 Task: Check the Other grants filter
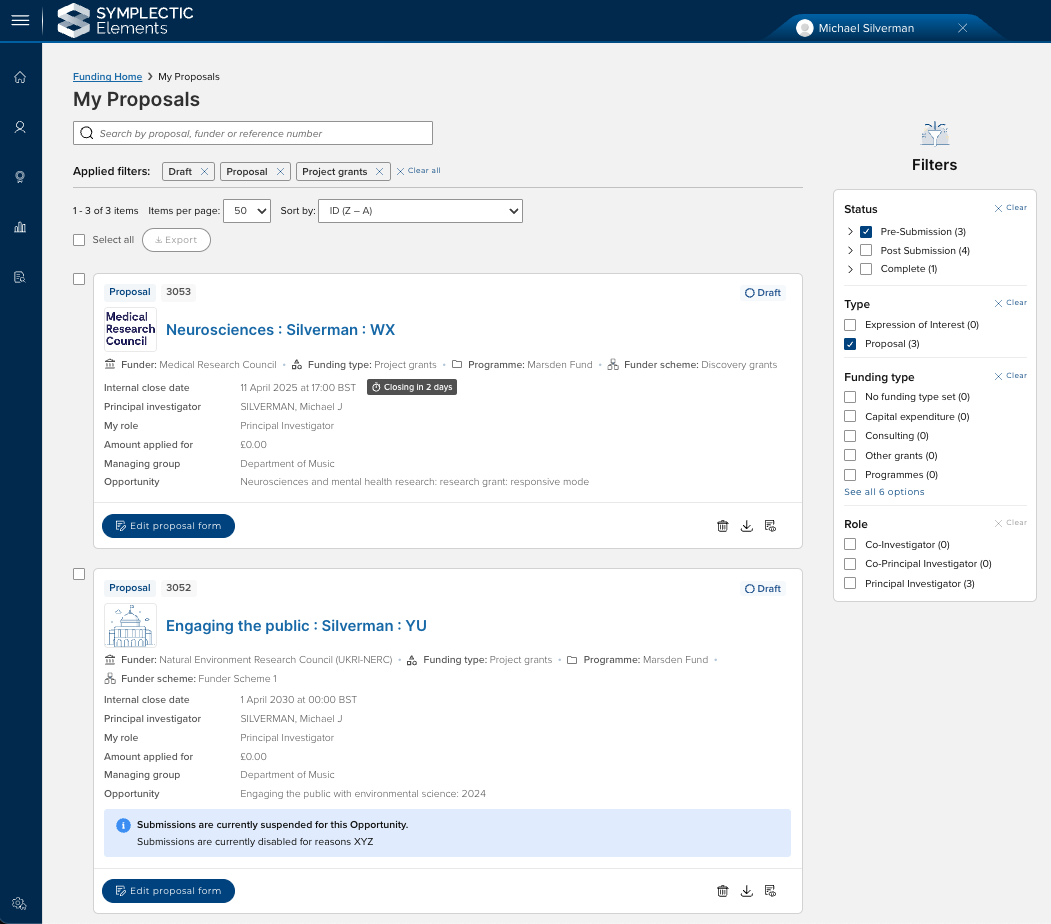[x=850, y=455]
